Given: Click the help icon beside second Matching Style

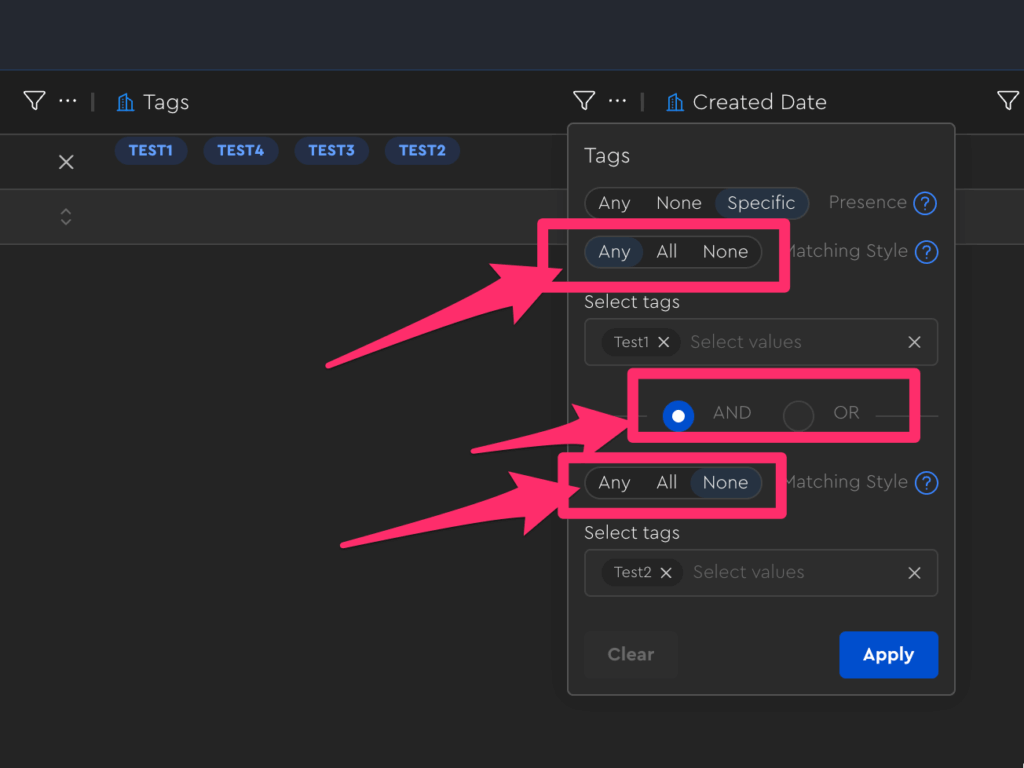Looking at the screenshot, I should tap(926, 483).
